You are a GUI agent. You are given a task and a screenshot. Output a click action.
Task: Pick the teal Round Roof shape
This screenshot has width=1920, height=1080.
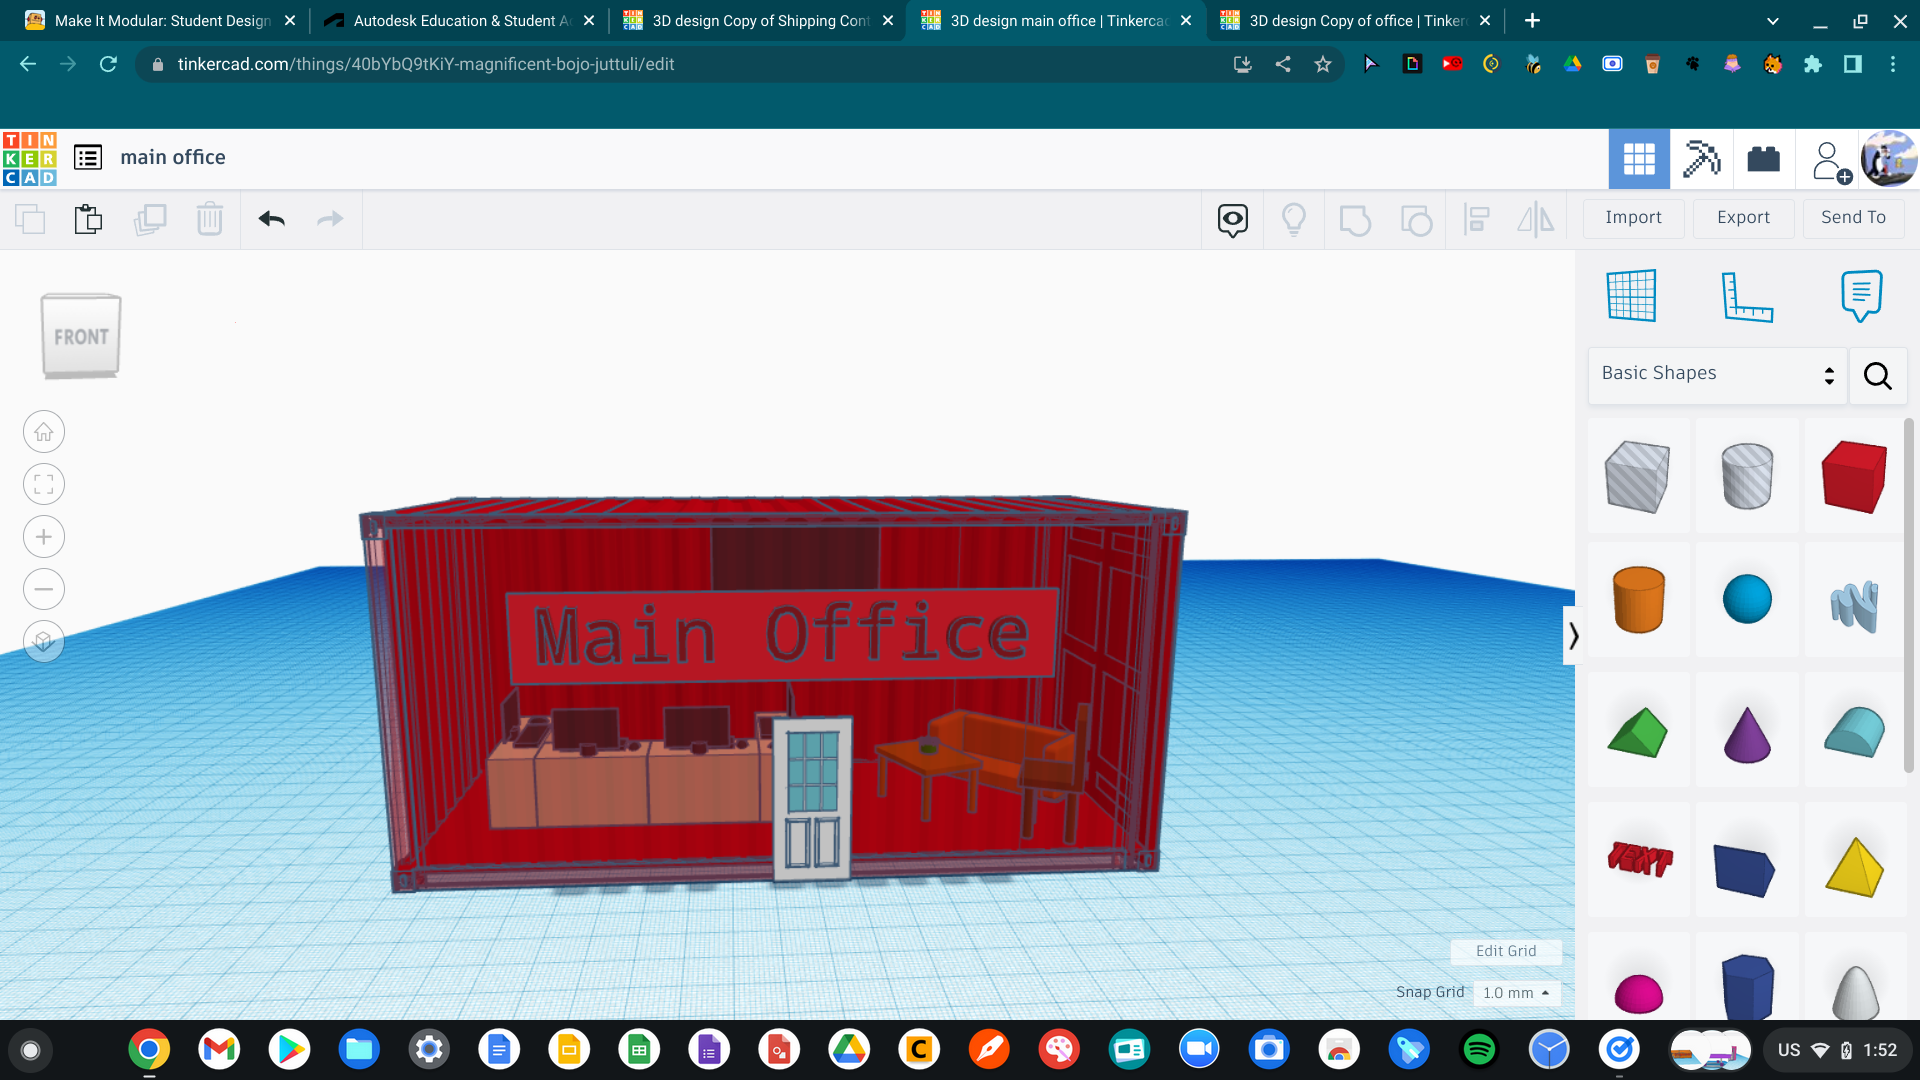[1855, 732]
